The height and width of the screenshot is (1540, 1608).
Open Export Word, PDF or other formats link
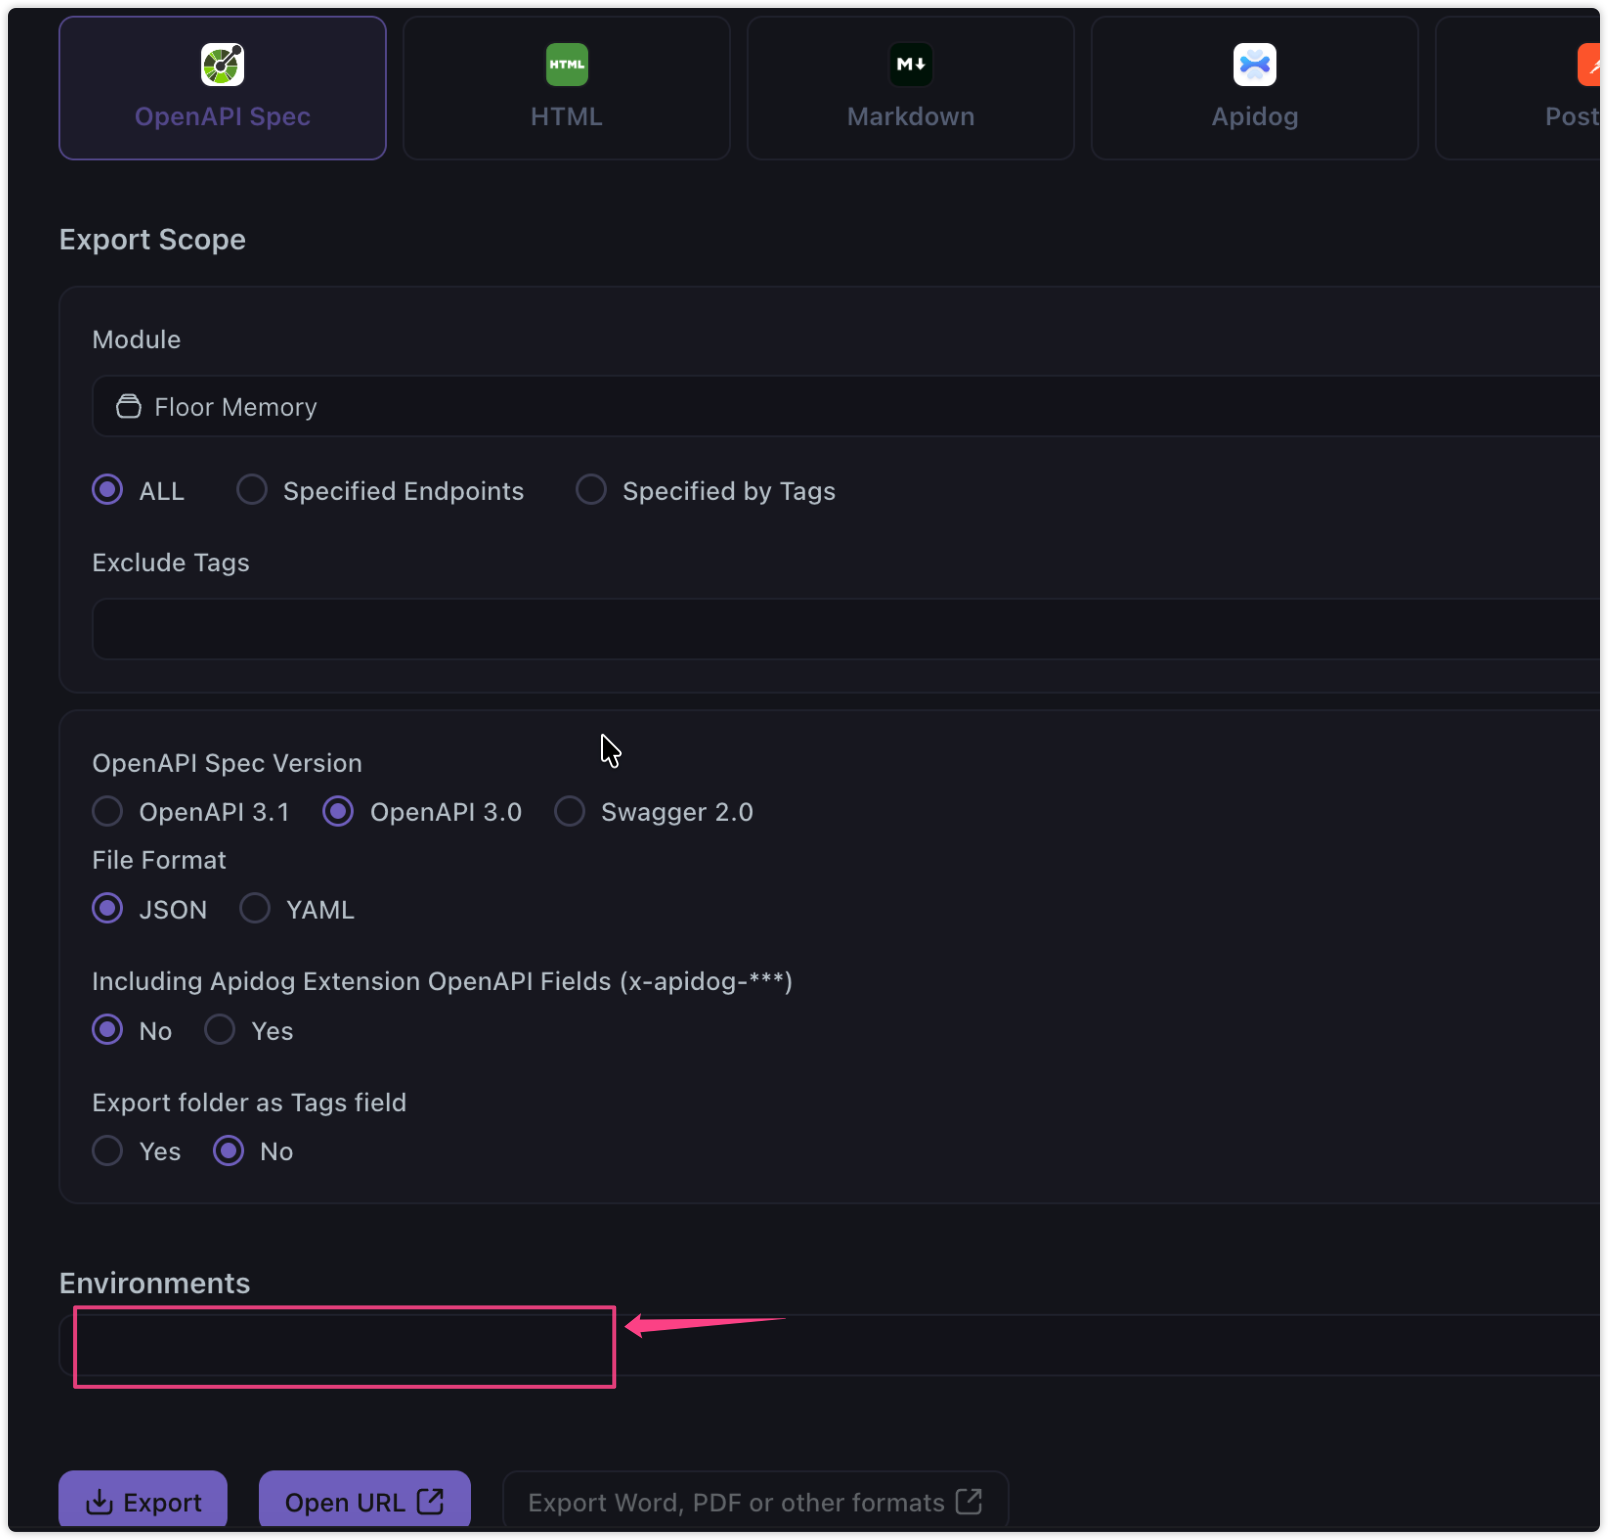[755, 1502]
